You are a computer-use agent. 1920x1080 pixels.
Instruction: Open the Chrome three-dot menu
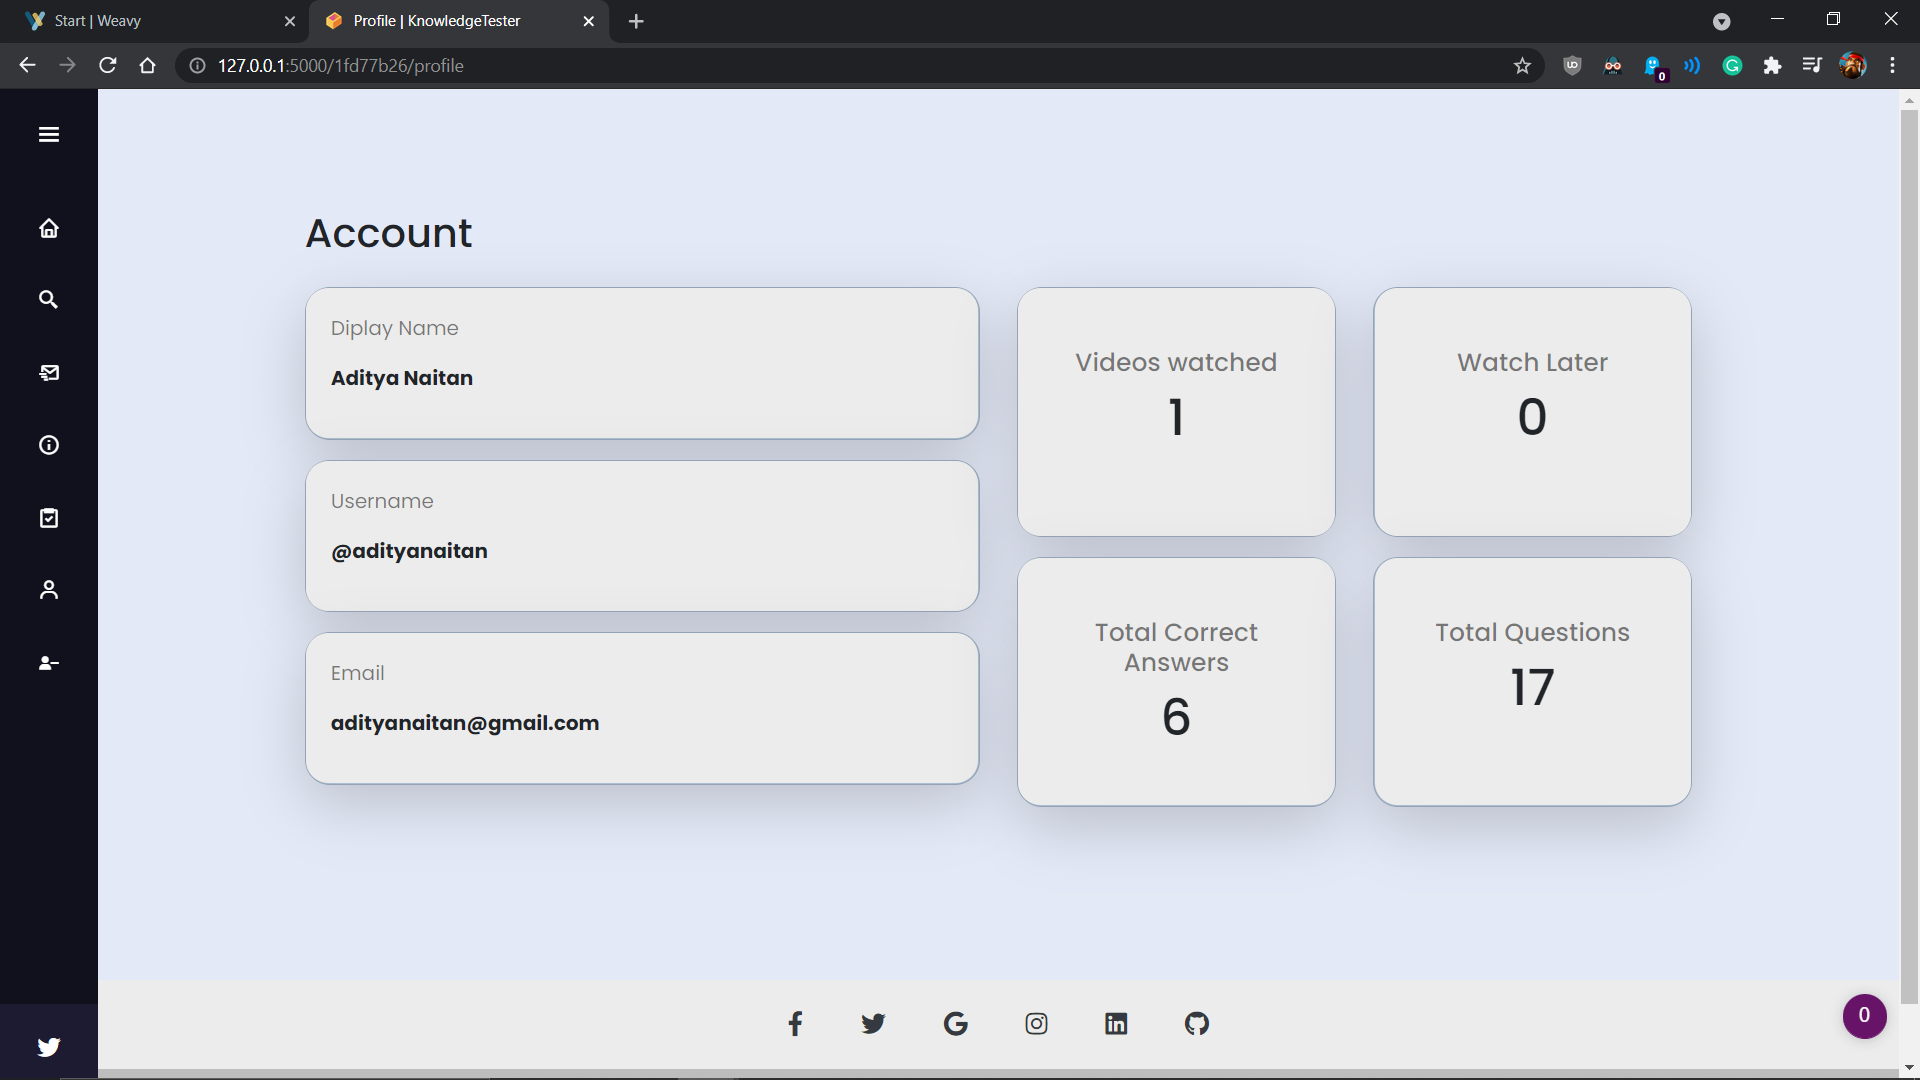pos(1892,66)
